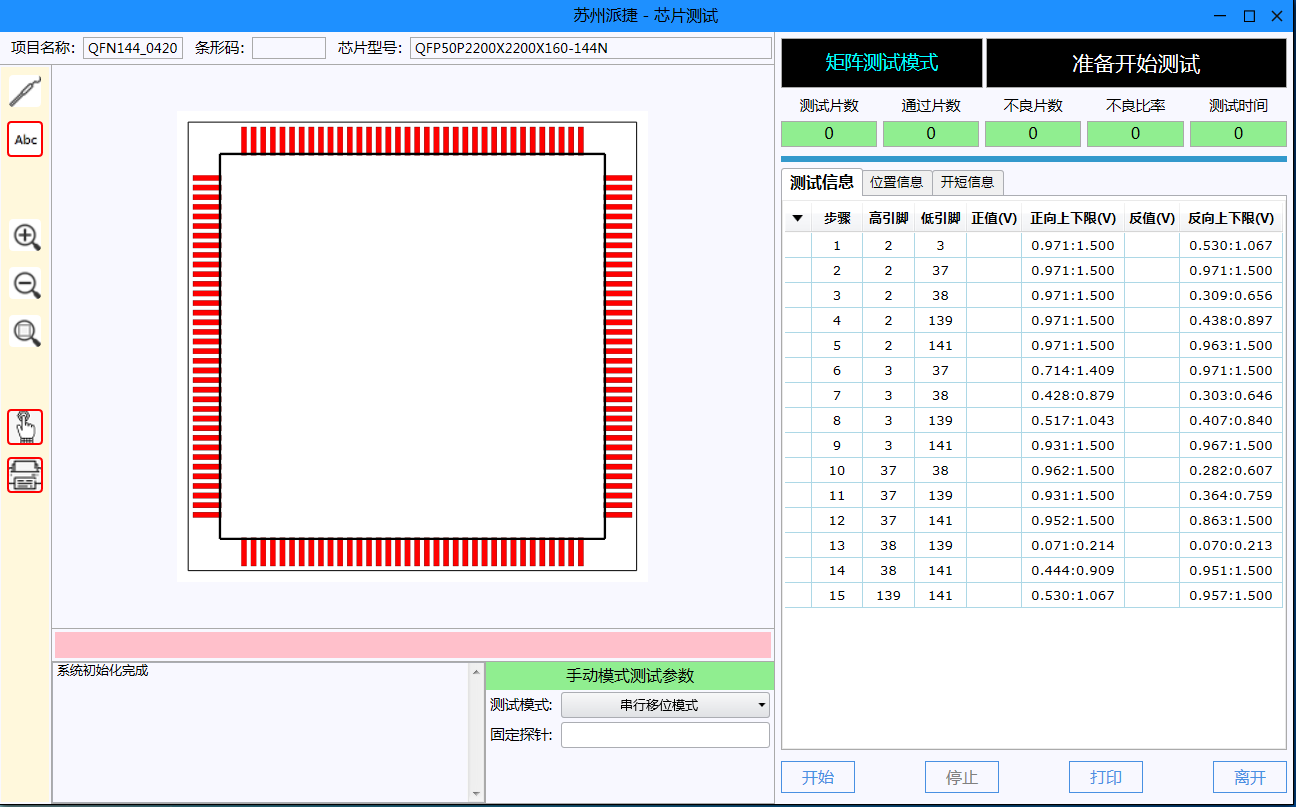Click the 芯片型号 field
This screenshot has height=807, width=1296.
coord(591,48)
